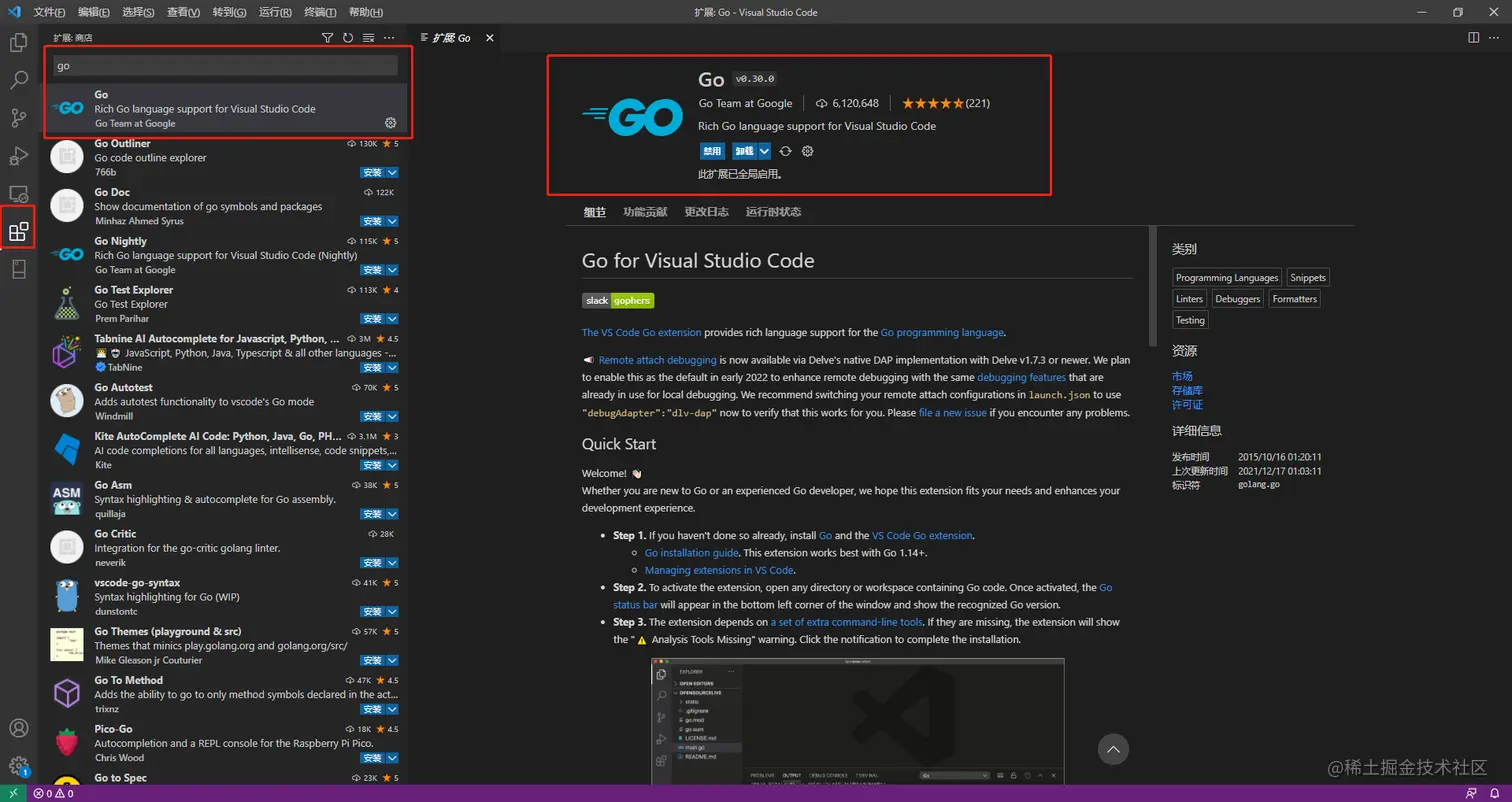Open the gear menu in Go extension header
The image size is (1512, 802).
pyautogui.click(x=808, y=151)
